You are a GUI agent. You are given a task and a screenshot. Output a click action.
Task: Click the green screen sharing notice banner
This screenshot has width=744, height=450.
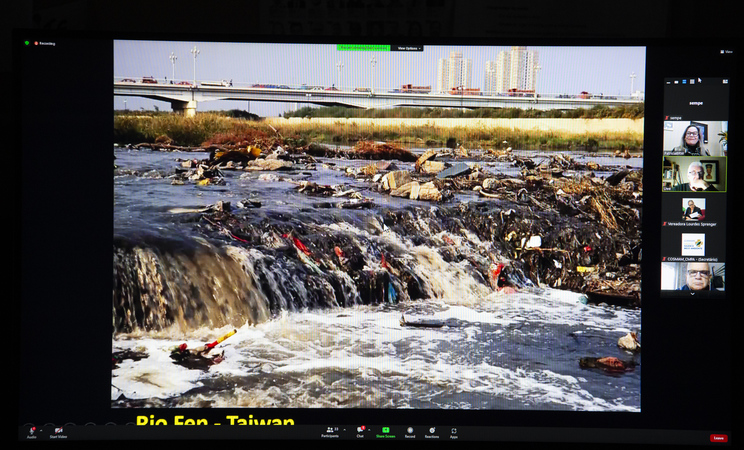click(x=363, y=48)
